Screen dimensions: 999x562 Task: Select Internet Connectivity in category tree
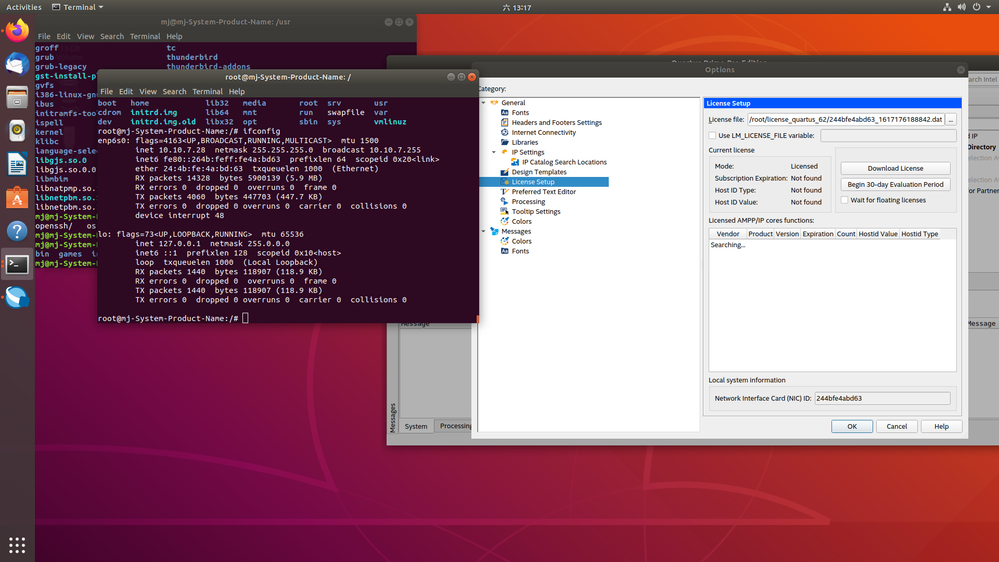coord(543,132)
